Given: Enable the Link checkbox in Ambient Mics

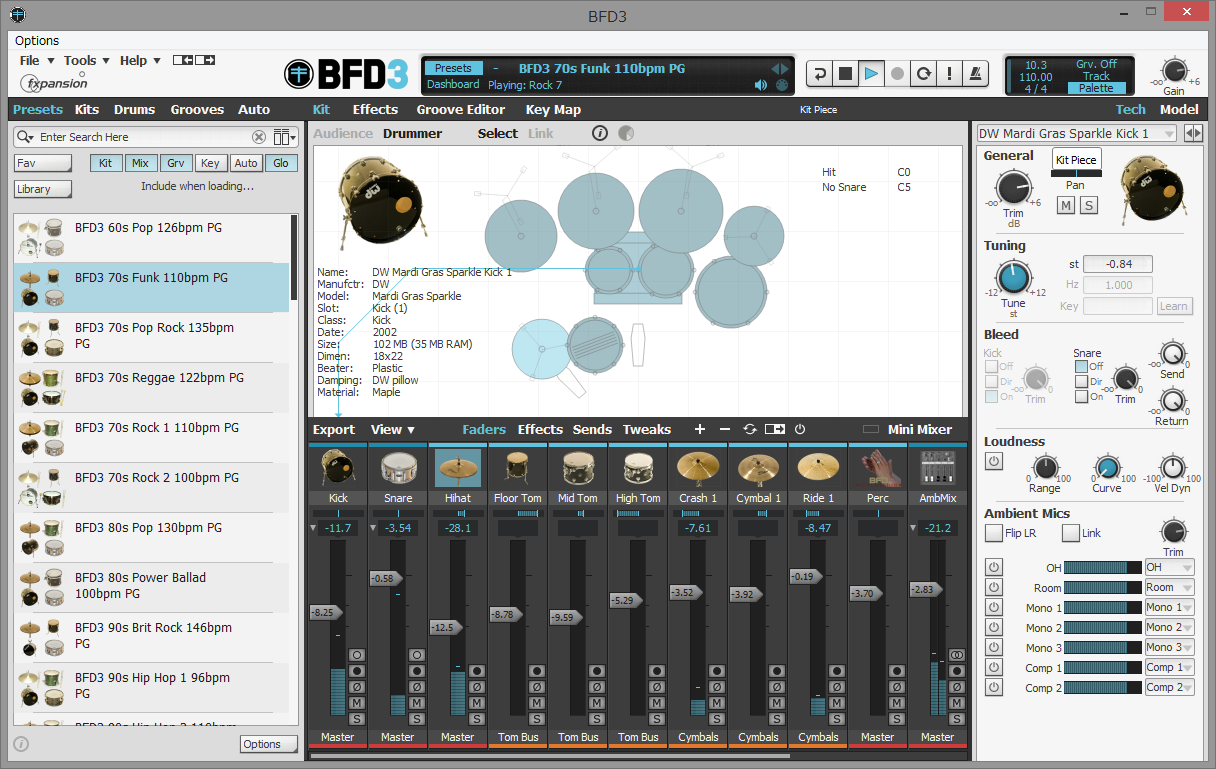Looking at the screenshot, I should point(1071,533).
